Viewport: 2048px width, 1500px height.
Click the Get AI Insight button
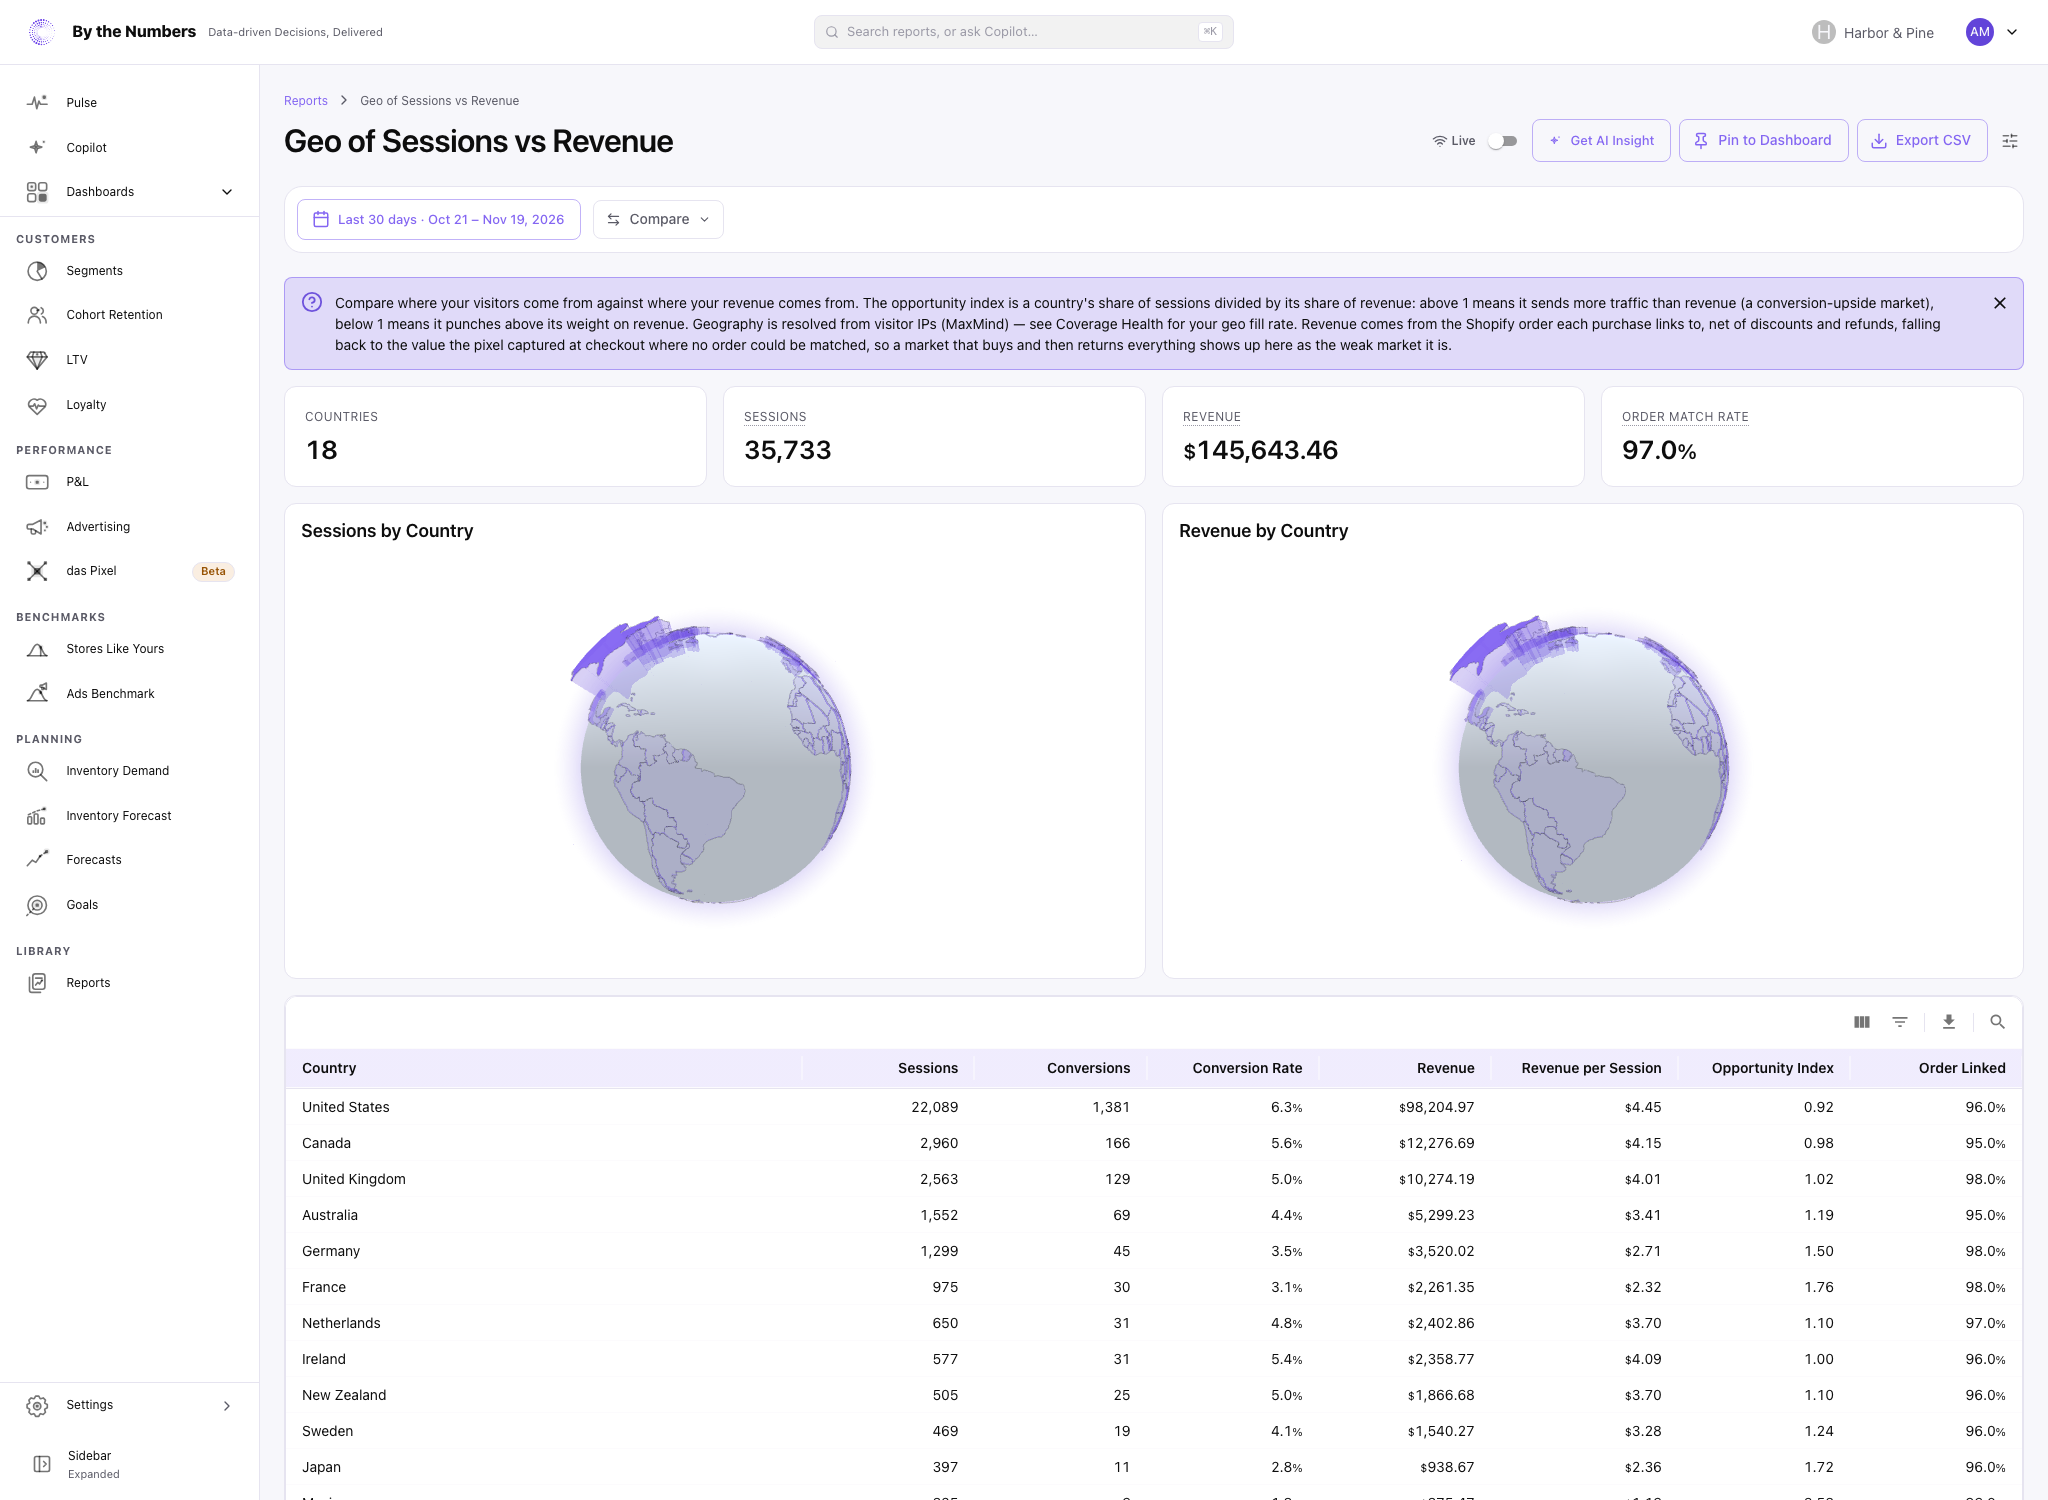point(1601,141)
